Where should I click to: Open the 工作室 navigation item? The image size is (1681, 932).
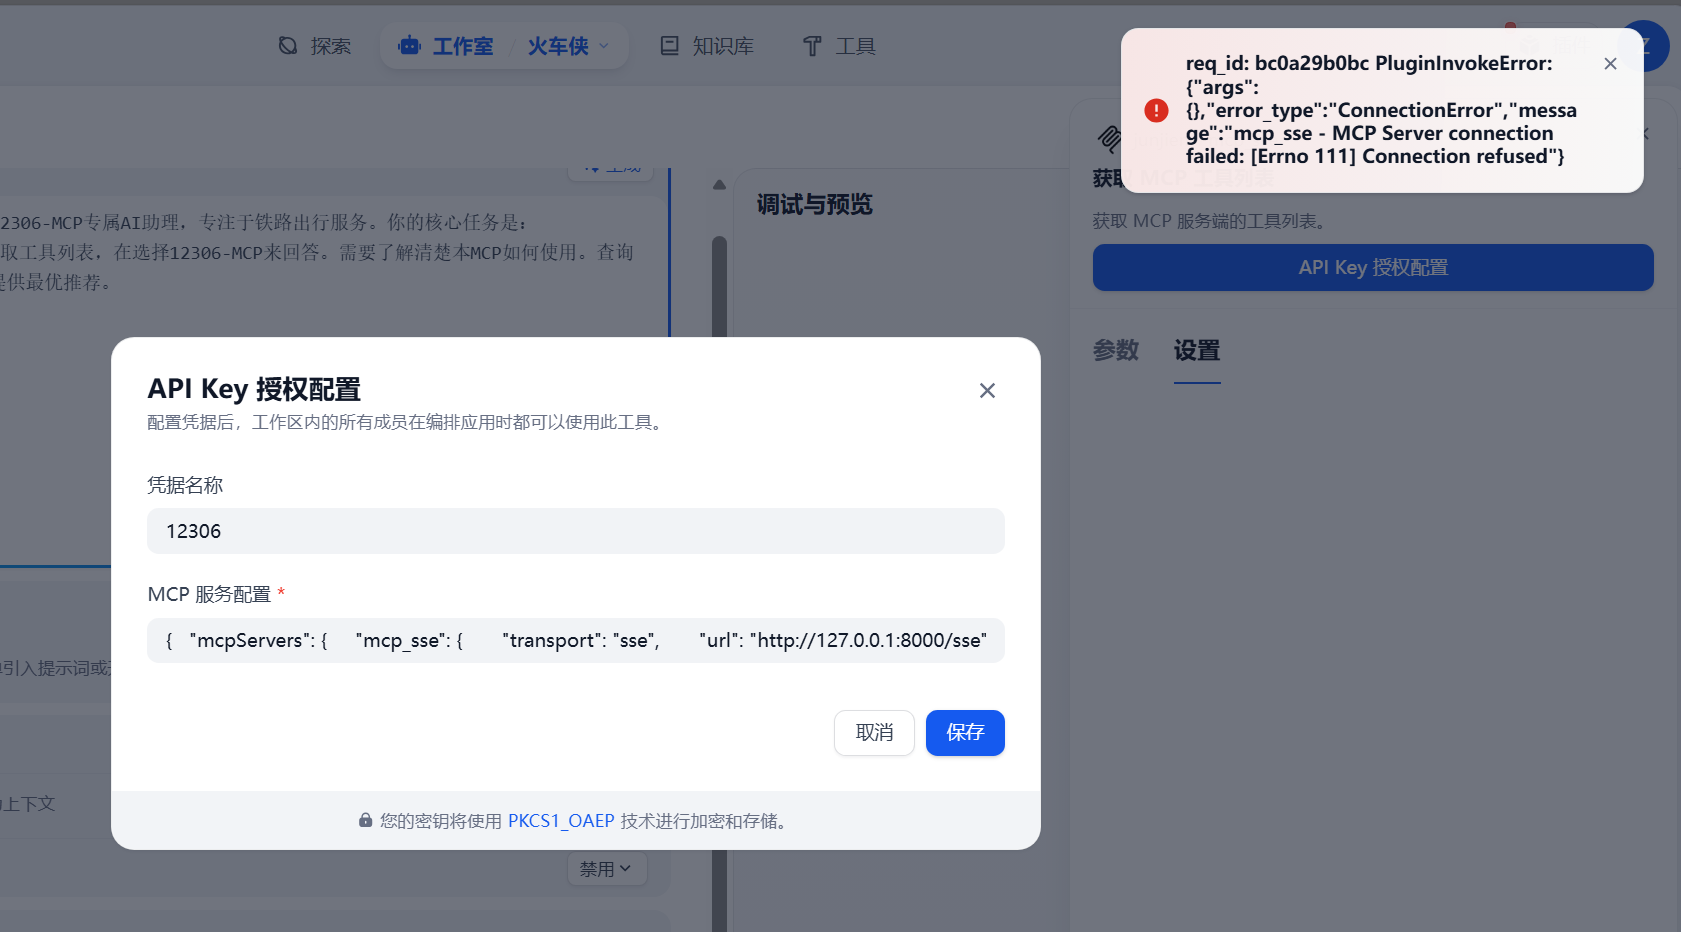click(446, 46)
